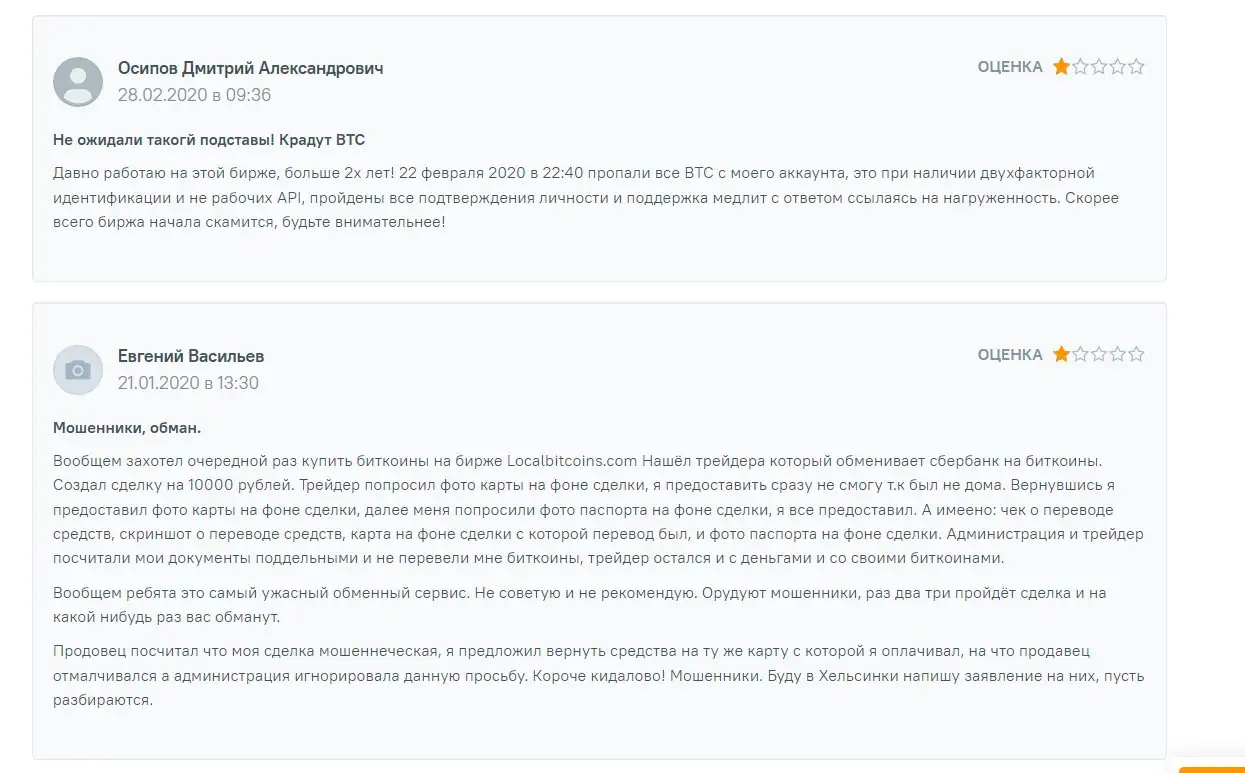Click the ОЦЕНКА label in the second review
Image resolution: width=1245 pixels, height=773 pixels.
tap(1010, 354)
